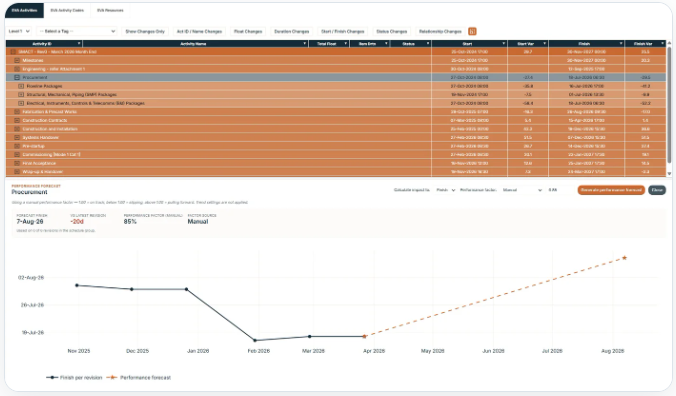Expand Structural, Mechanical, Piping Packages row
Screen dimensions: 676x396
click(21, 95)
